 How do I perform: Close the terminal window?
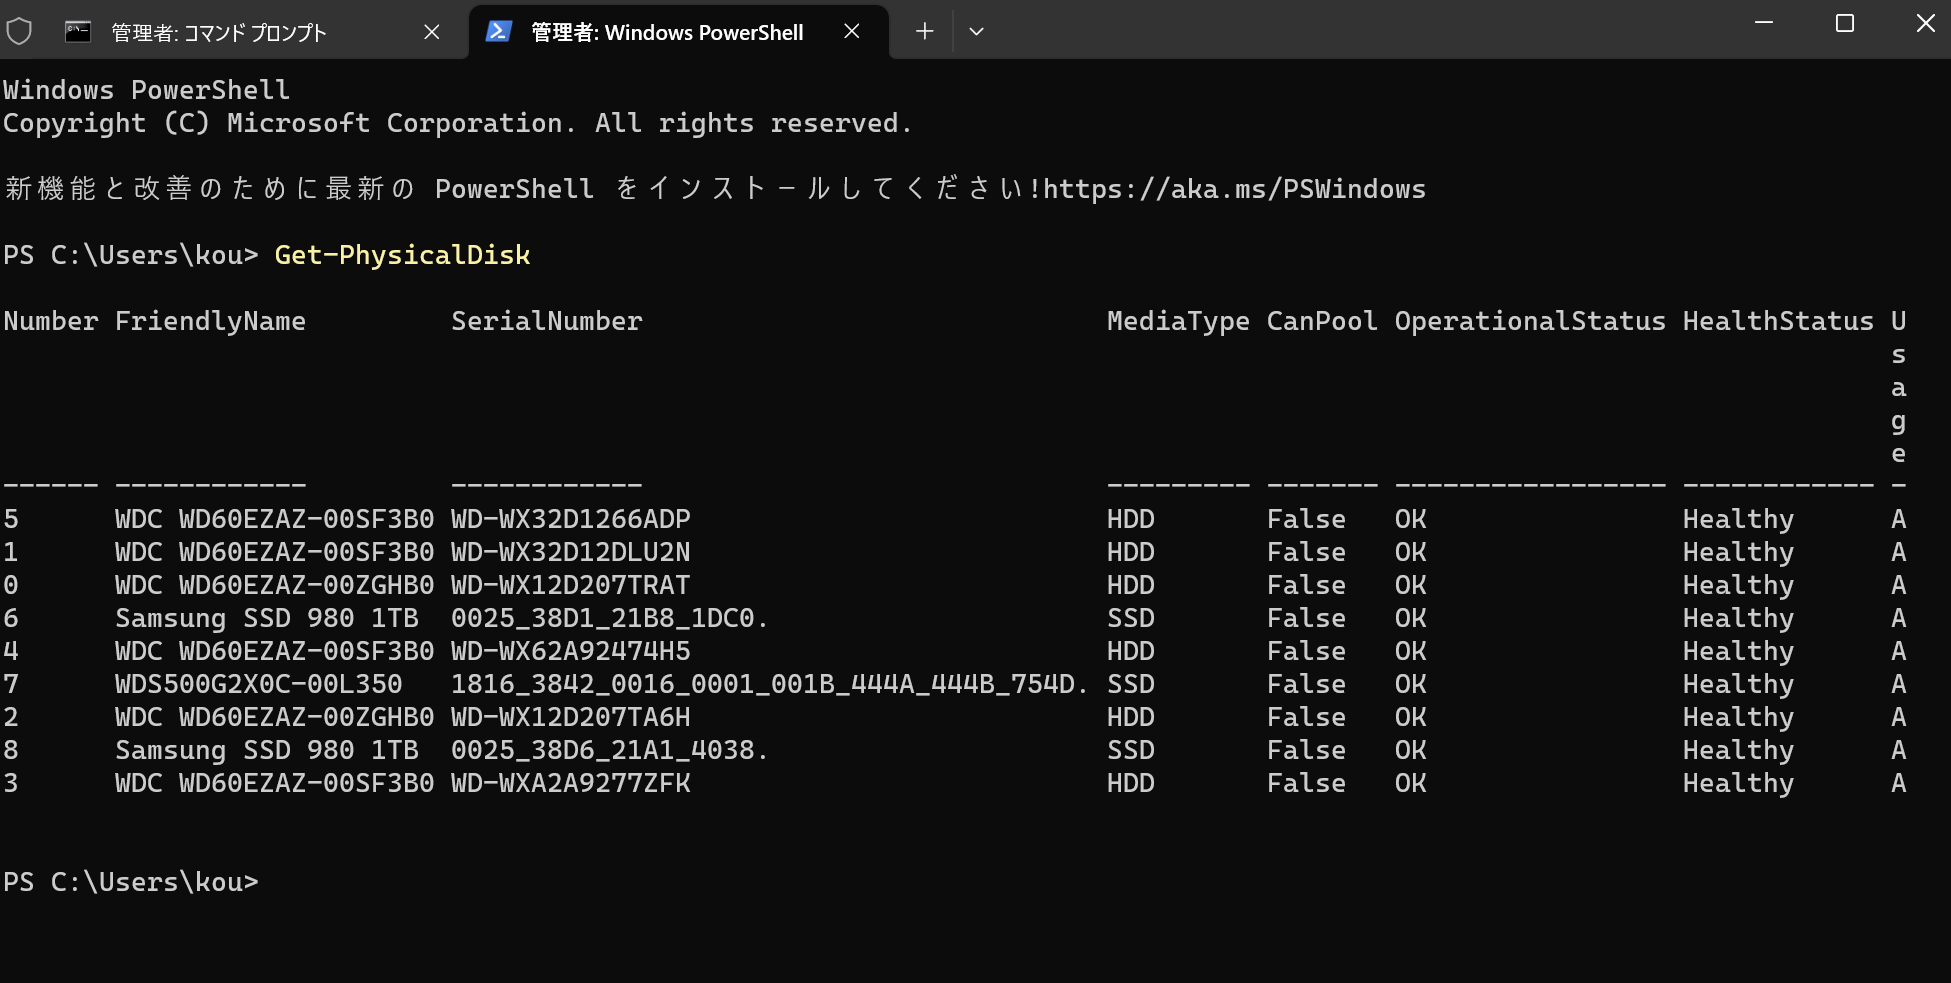click(1925, 23)
